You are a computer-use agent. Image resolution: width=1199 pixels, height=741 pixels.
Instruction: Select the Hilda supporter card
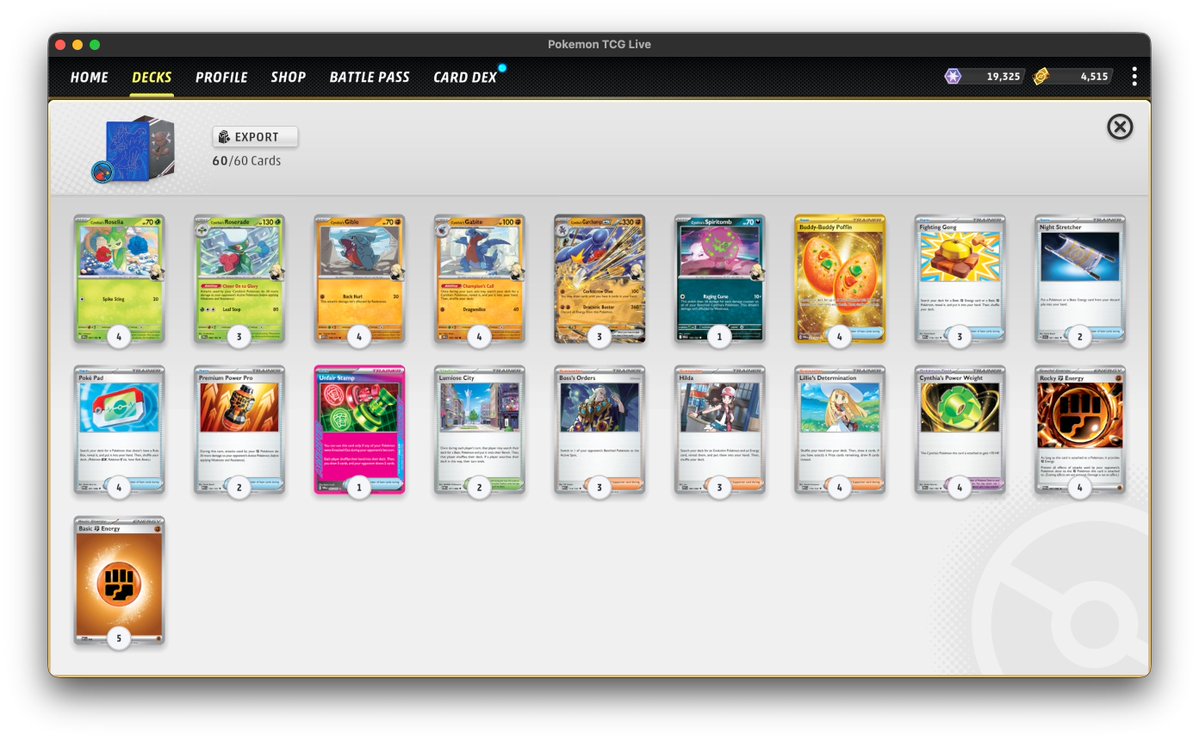pyautogui.click(x=720, y=430)
